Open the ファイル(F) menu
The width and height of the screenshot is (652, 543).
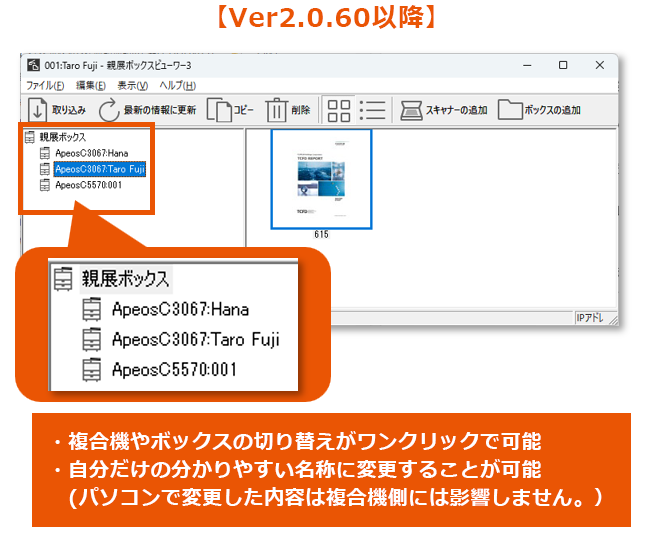pyautogui.click(x=45, y=86)
